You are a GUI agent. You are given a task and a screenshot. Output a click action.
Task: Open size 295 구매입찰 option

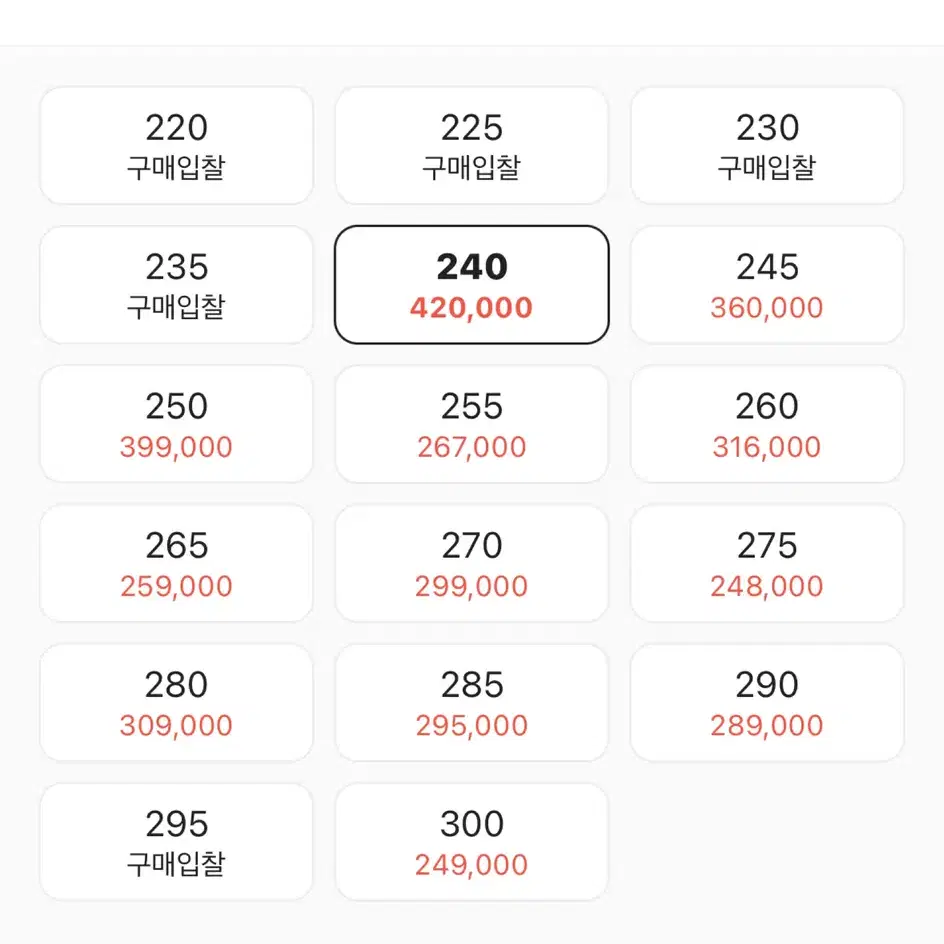[x=176, y=842]
